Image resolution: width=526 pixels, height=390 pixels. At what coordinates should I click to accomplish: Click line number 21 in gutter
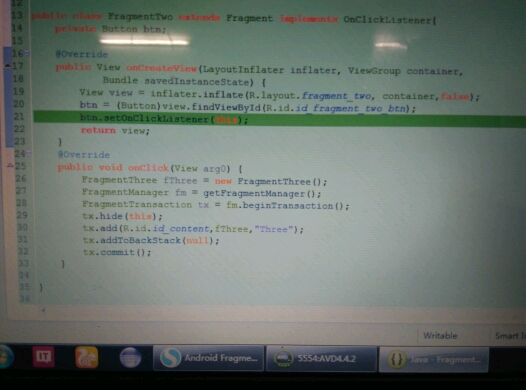click(x=19, y=116)
